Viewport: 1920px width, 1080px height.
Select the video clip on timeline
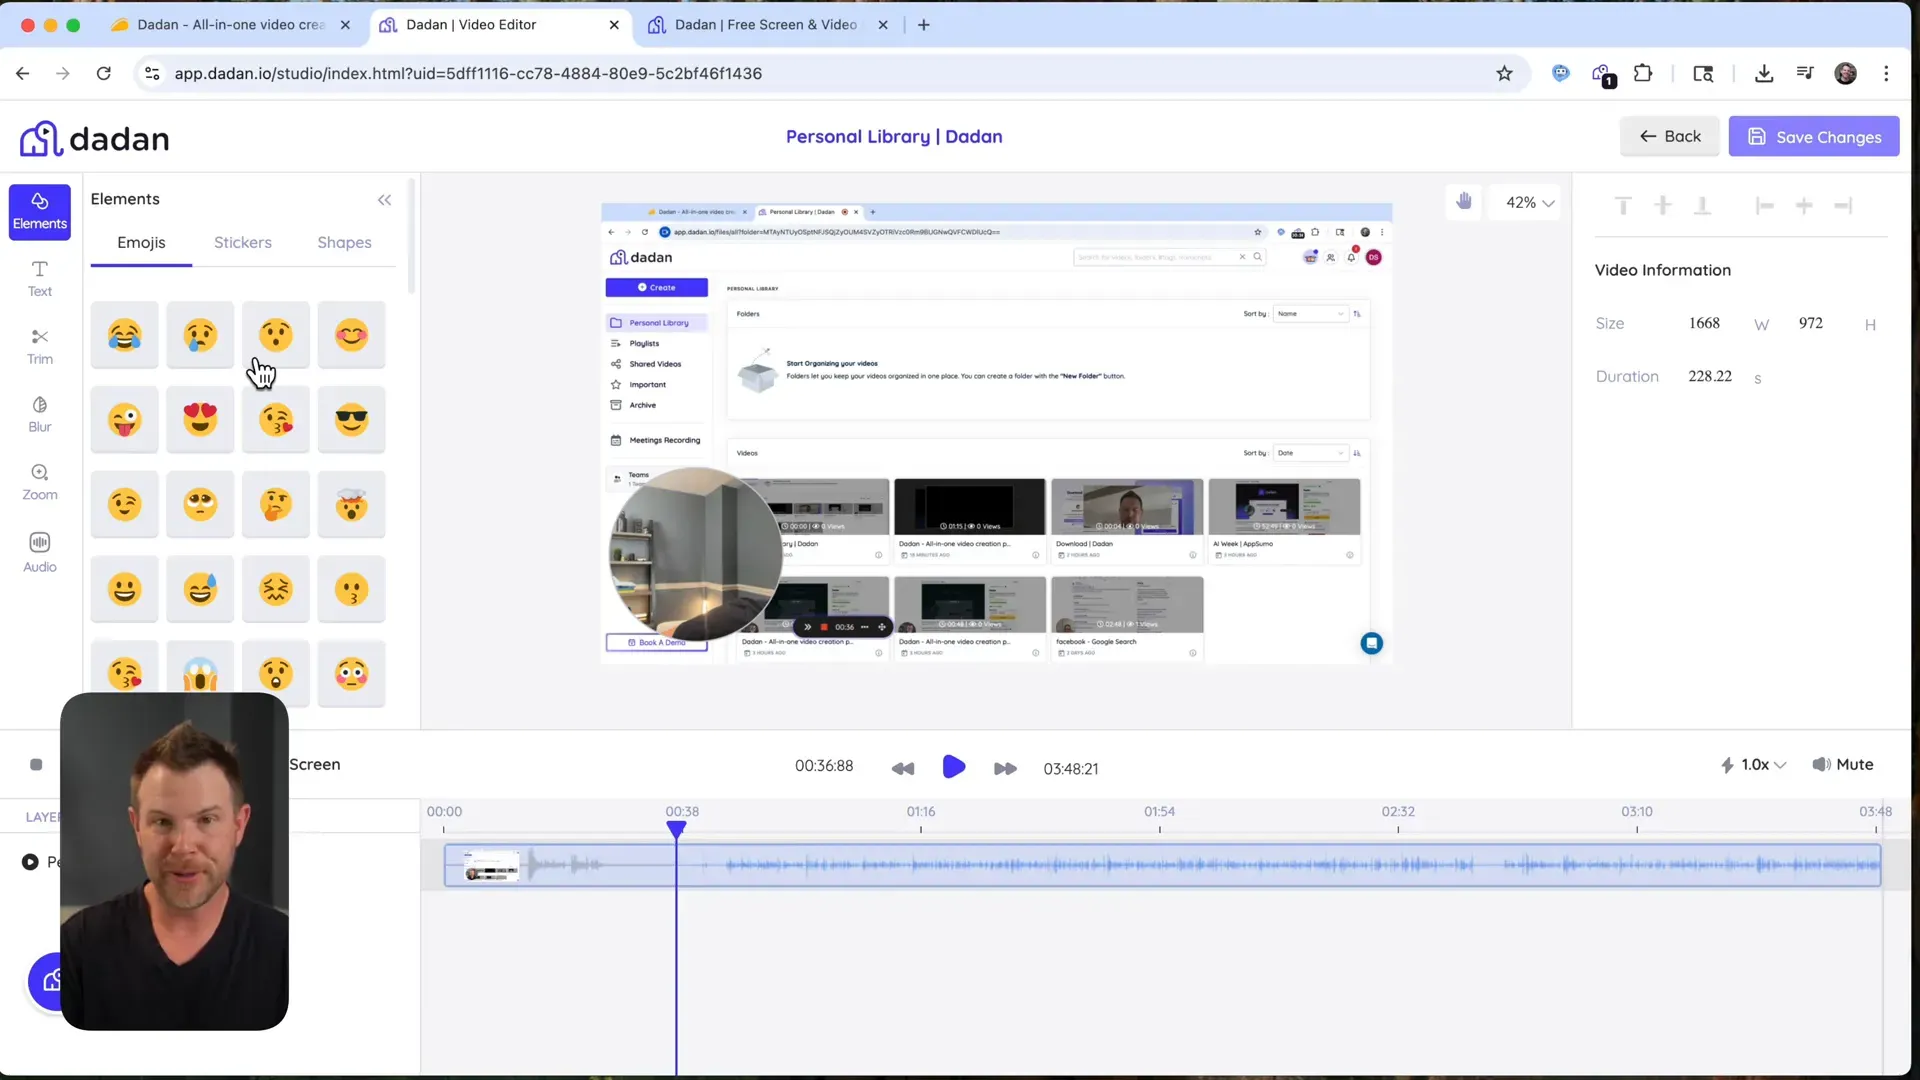1162,865
